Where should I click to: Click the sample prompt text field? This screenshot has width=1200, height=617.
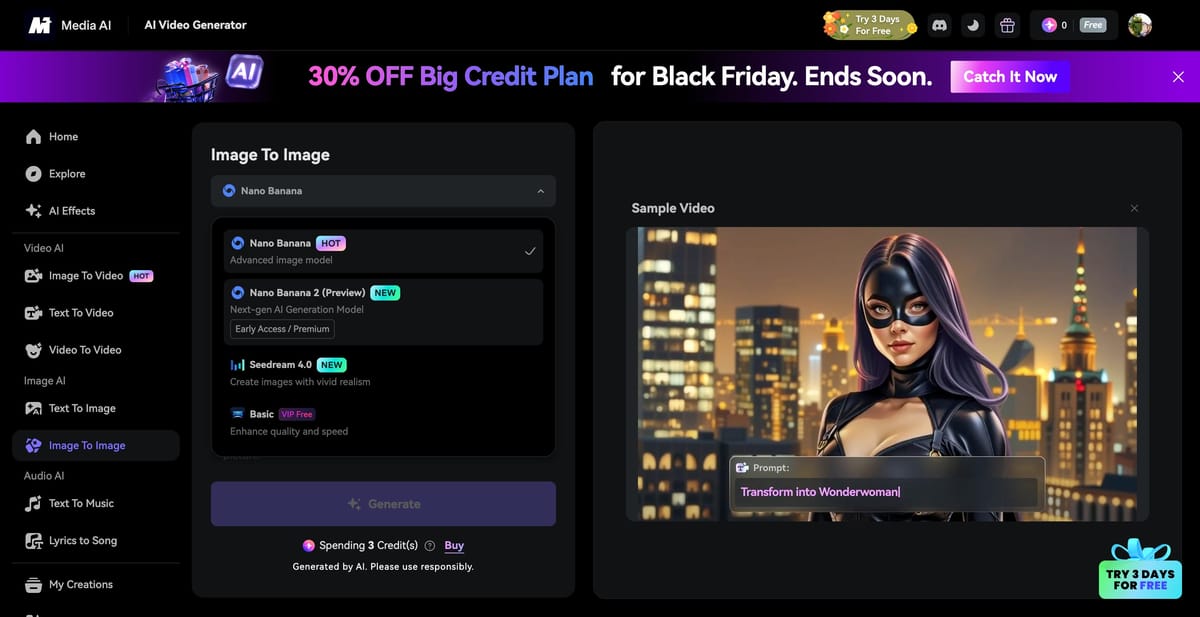click(887, 492)
